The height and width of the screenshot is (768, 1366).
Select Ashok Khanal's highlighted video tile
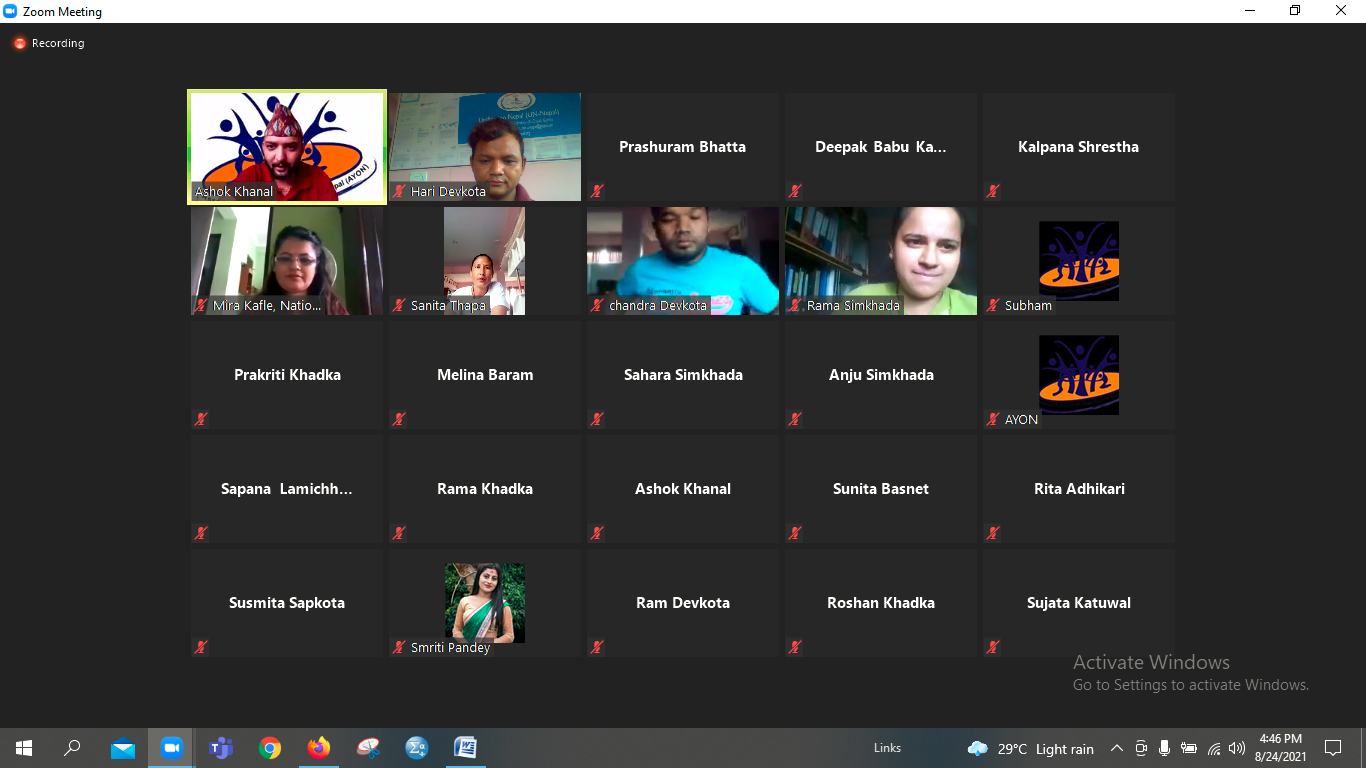(287, 147)
